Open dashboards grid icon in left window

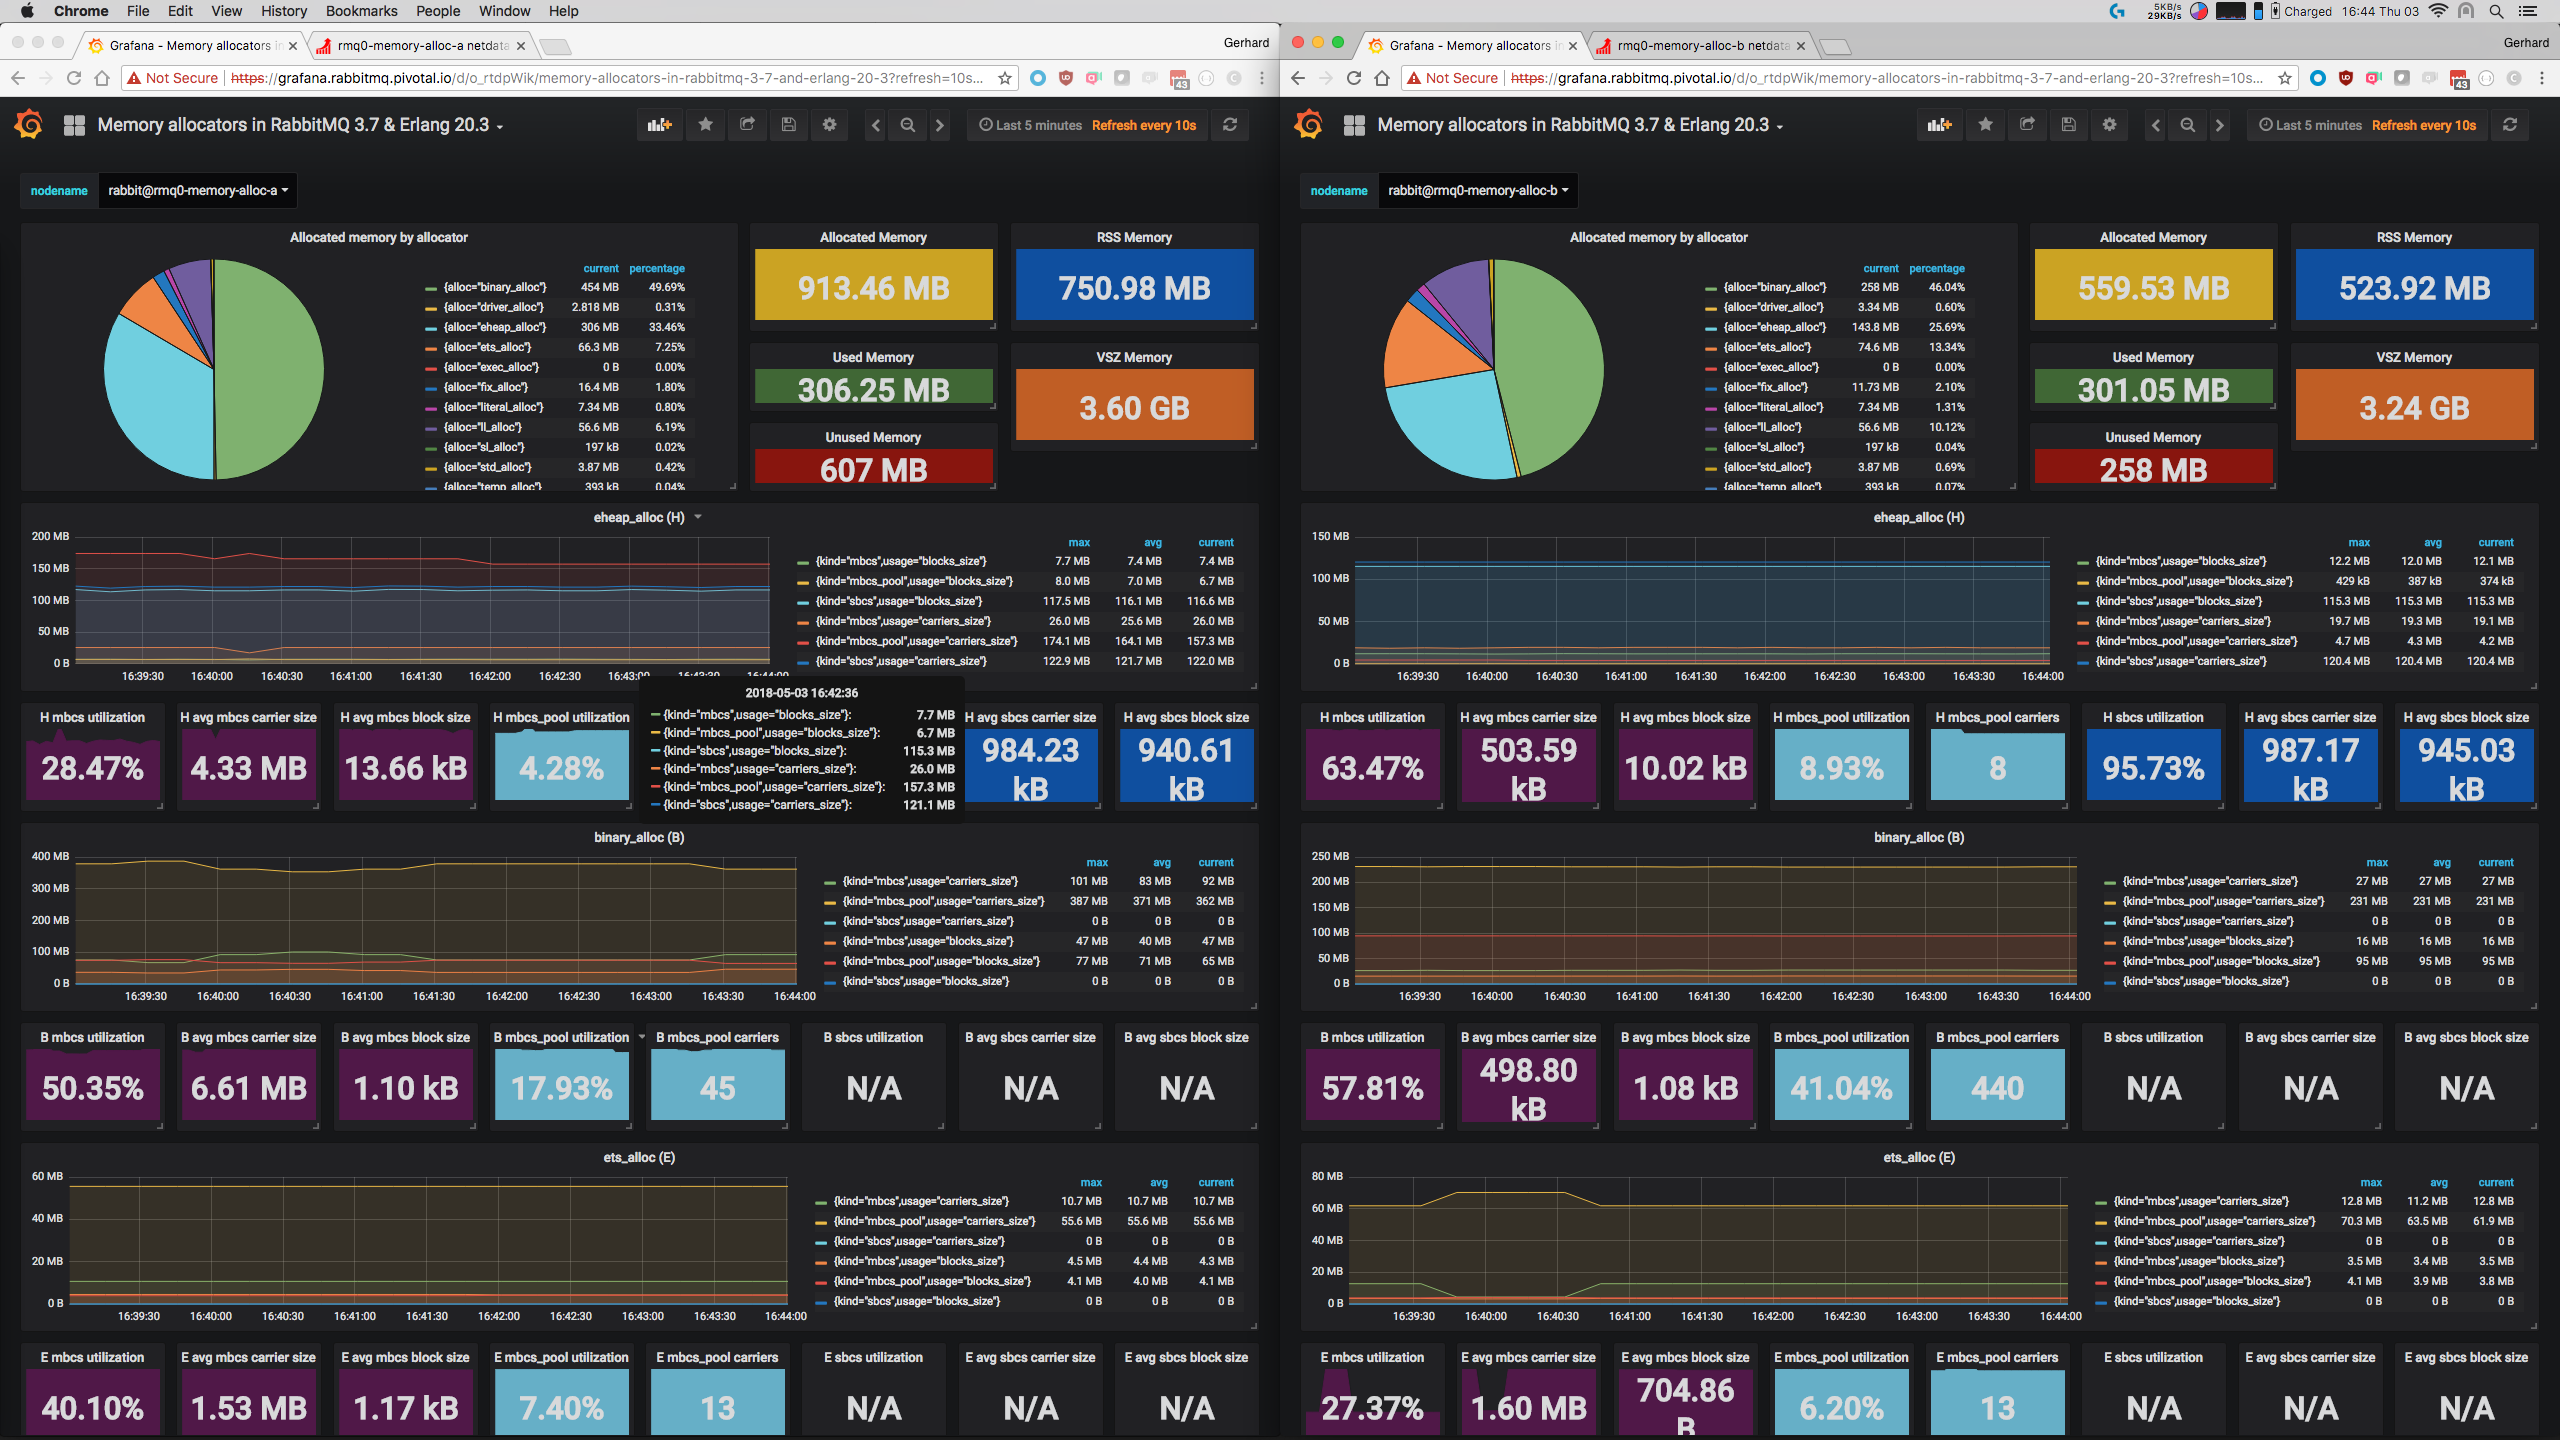point(74,125)
